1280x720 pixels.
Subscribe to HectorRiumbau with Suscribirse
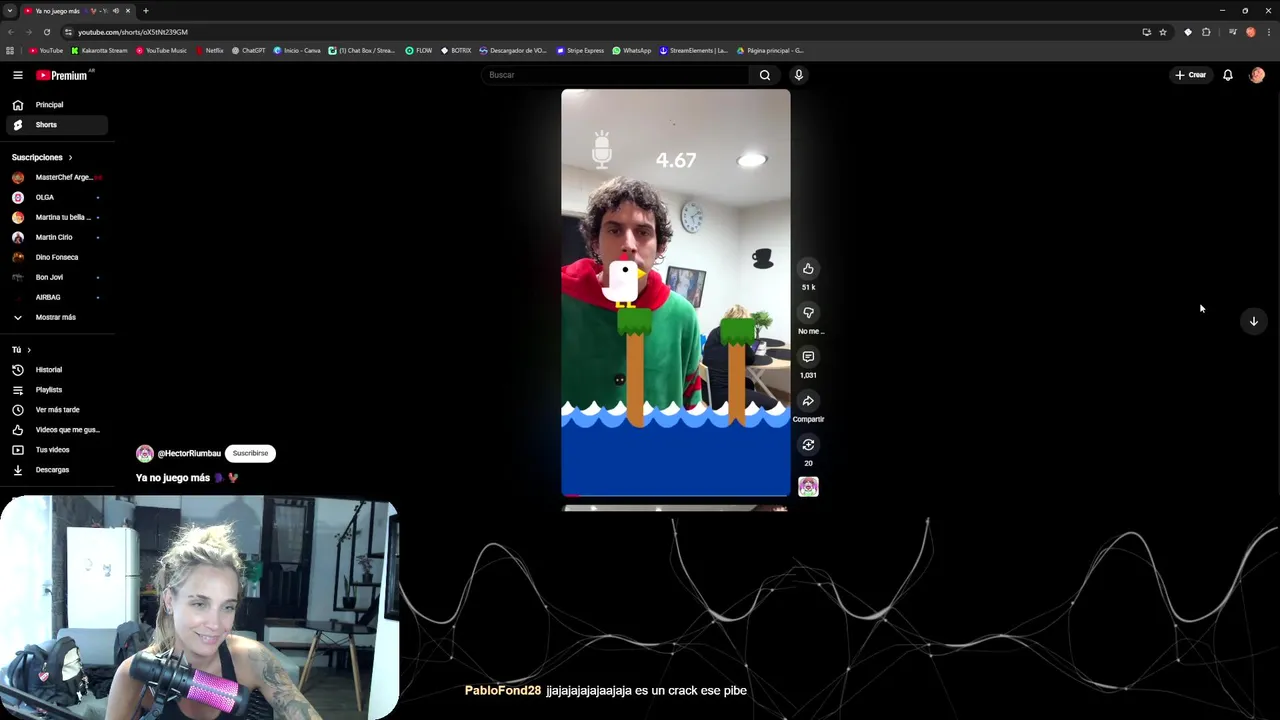pyautogui.click(x=250, y=453)
